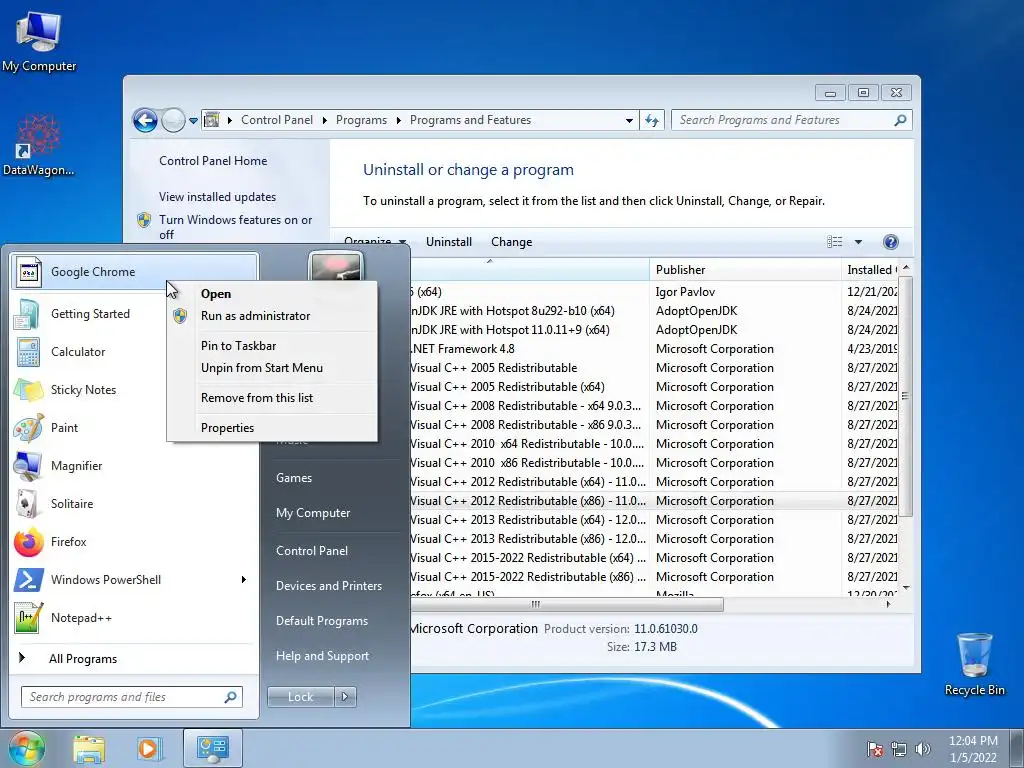The width and height of the screenshot is (1024, 768).
Task: Open the view options dropdown arrow
Action: pos(858,242)
